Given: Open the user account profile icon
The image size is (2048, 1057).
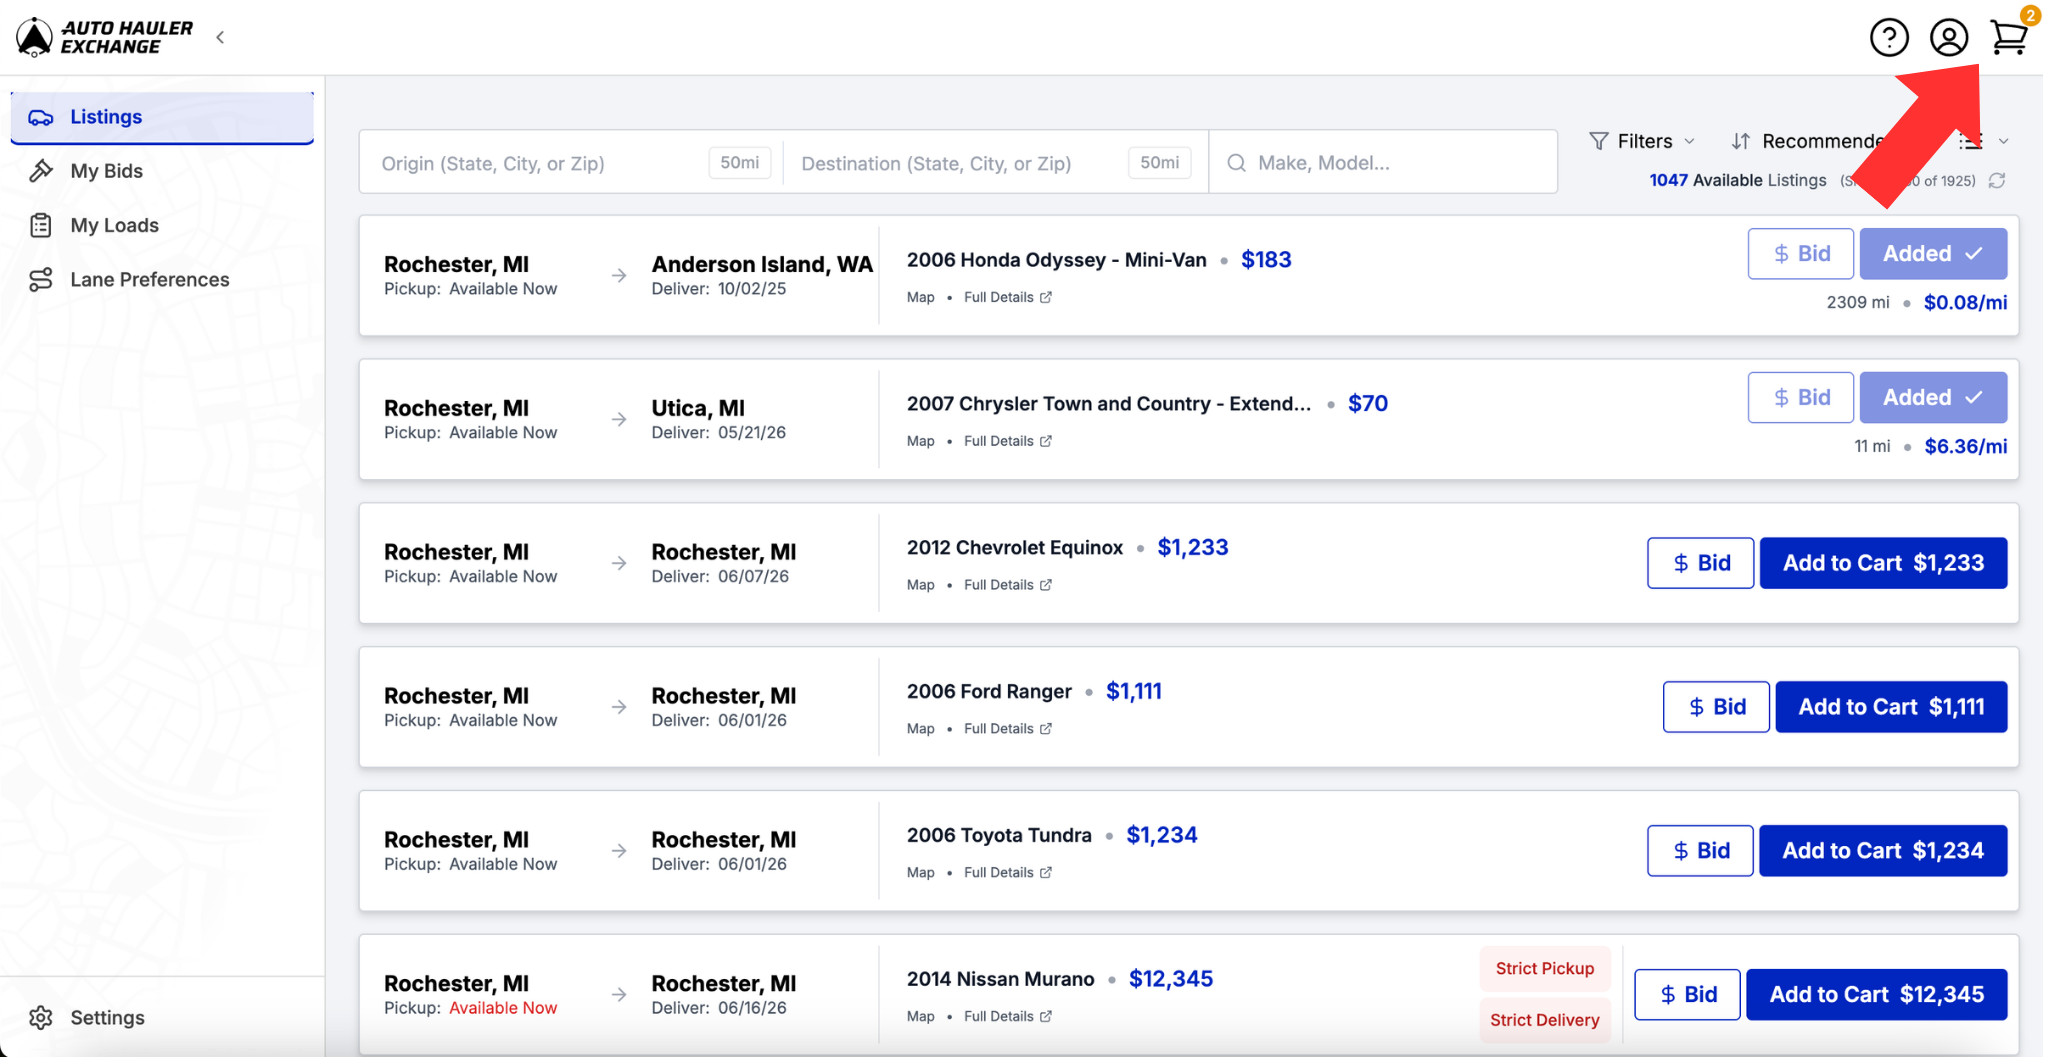Looking at the screenshot, I should point(1948,38).
